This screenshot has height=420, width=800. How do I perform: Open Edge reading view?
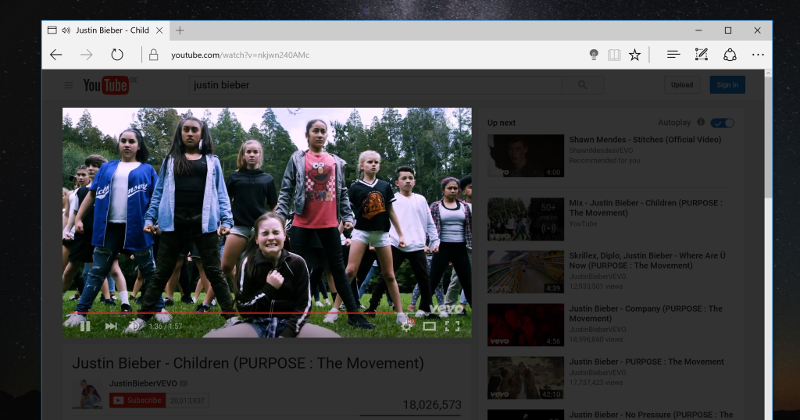point(614,55)
